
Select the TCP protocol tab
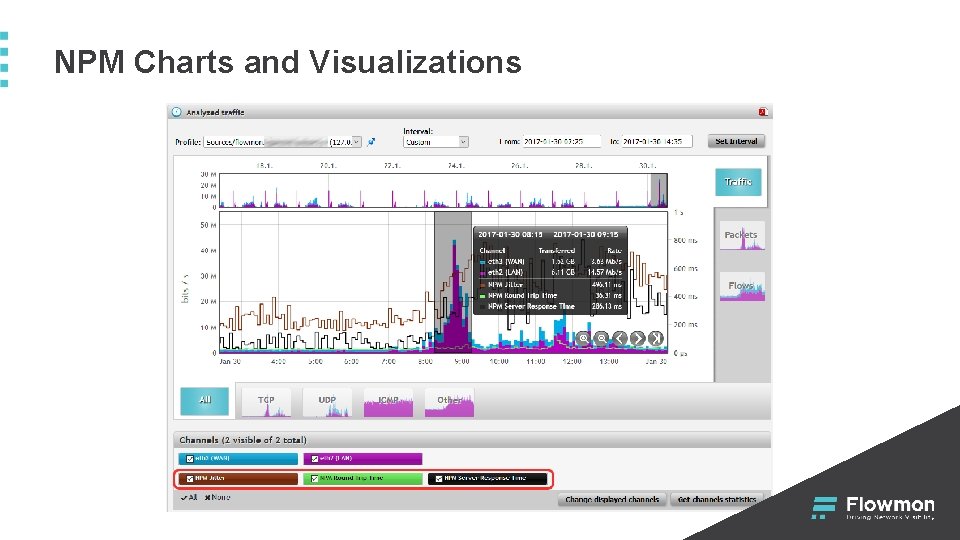(266, 402)
